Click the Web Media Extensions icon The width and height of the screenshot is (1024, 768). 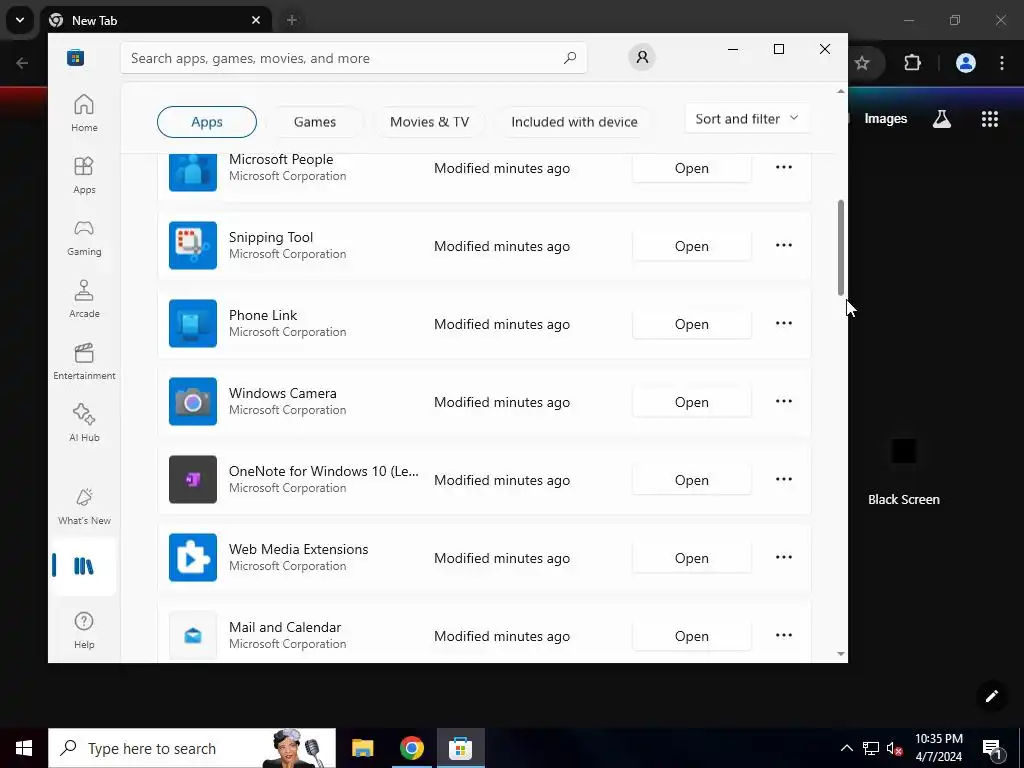pos(193,558)
